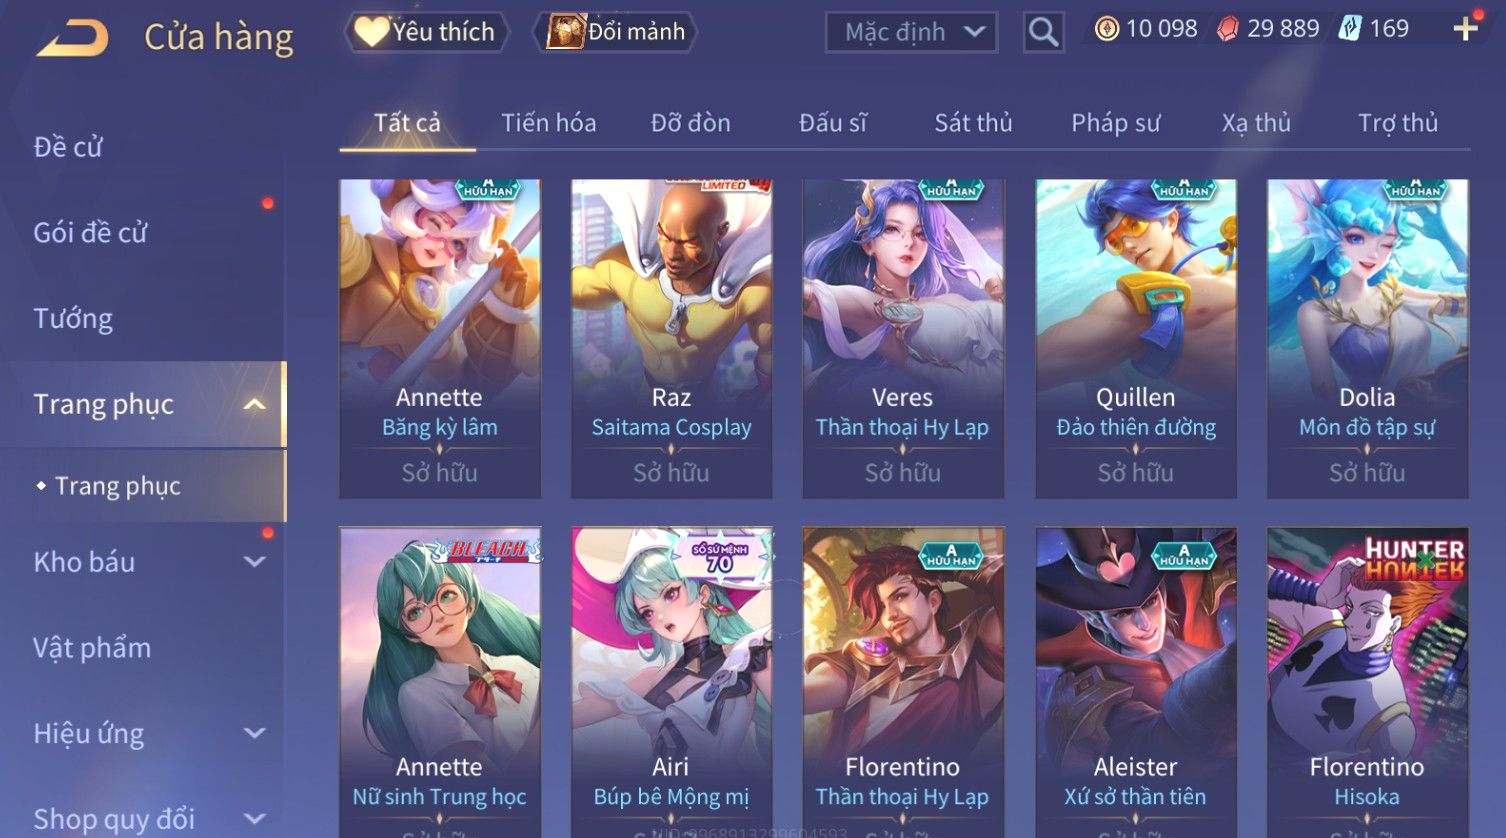Expand the Kho báu sidebar section

point(254,562)
